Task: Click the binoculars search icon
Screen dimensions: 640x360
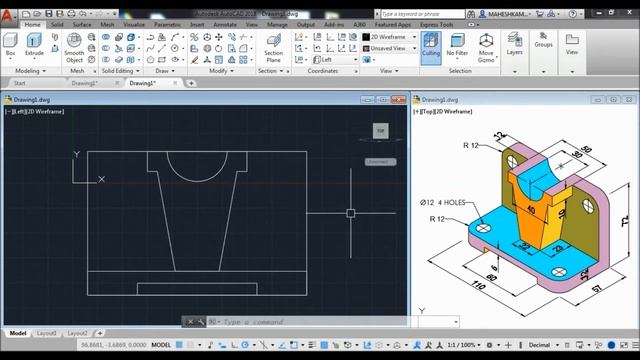Action: [x=471, y=14]
